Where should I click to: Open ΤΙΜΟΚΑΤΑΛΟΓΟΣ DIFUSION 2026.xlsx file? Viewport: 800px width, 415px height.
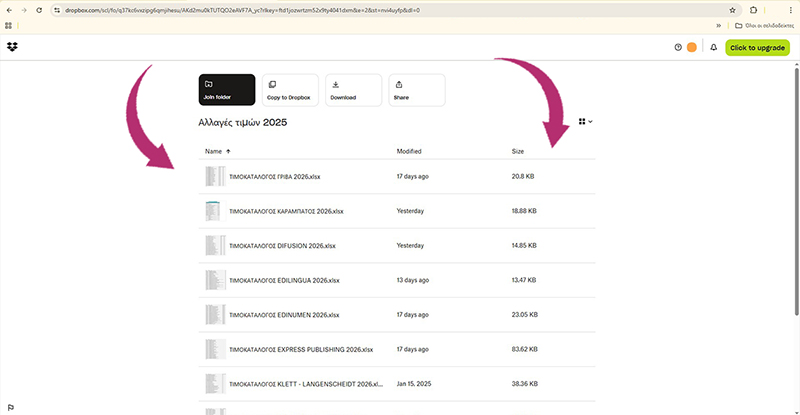(x=285, y=246)
